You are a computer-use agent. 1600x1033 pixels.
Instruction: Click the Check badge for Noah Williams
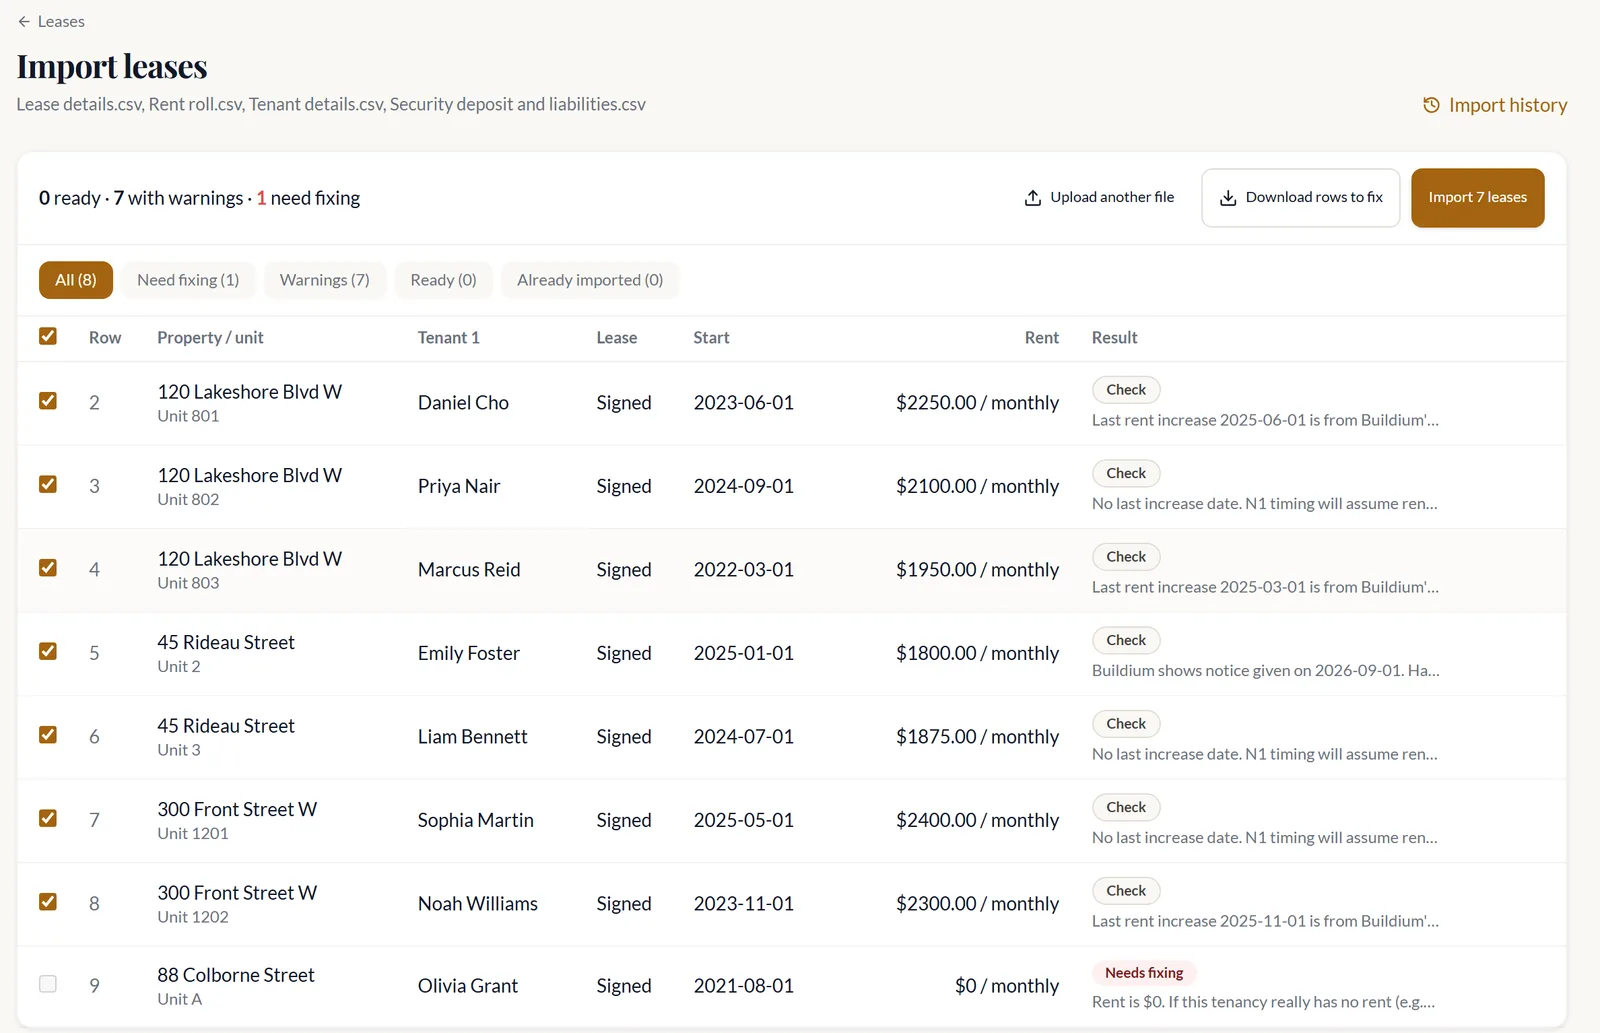1126,891
